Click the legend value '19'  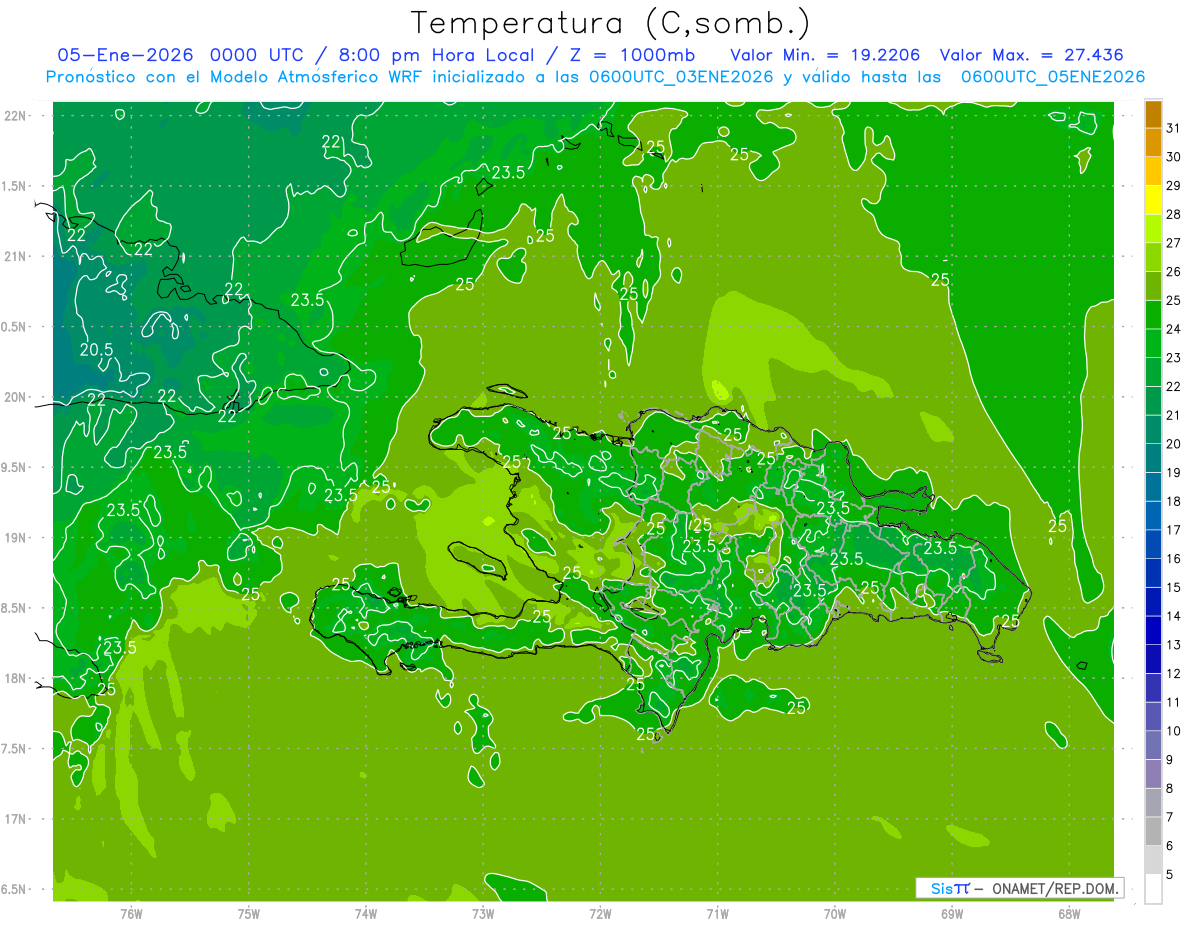click(1174, 472)
